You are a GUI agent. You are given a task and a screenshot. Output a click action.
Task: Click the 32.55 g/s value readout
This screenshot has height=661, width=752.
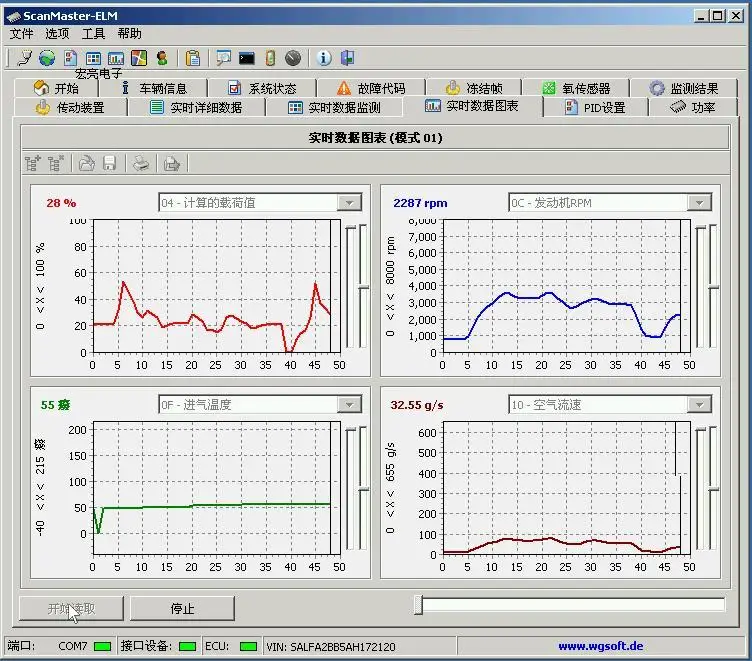pyautogui.click(x=417, y=405)
